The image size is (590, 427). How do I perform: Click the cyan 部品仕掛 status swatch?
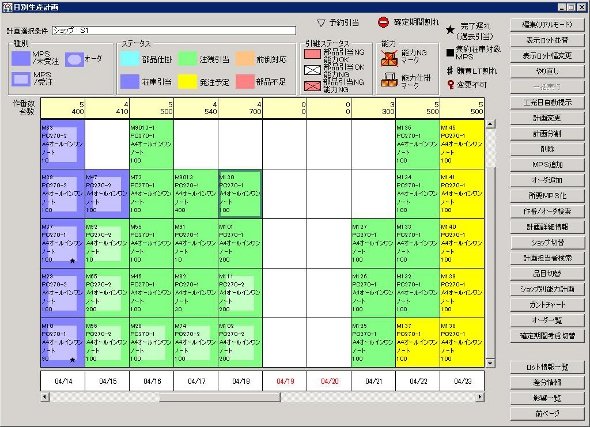coord(130,59)
